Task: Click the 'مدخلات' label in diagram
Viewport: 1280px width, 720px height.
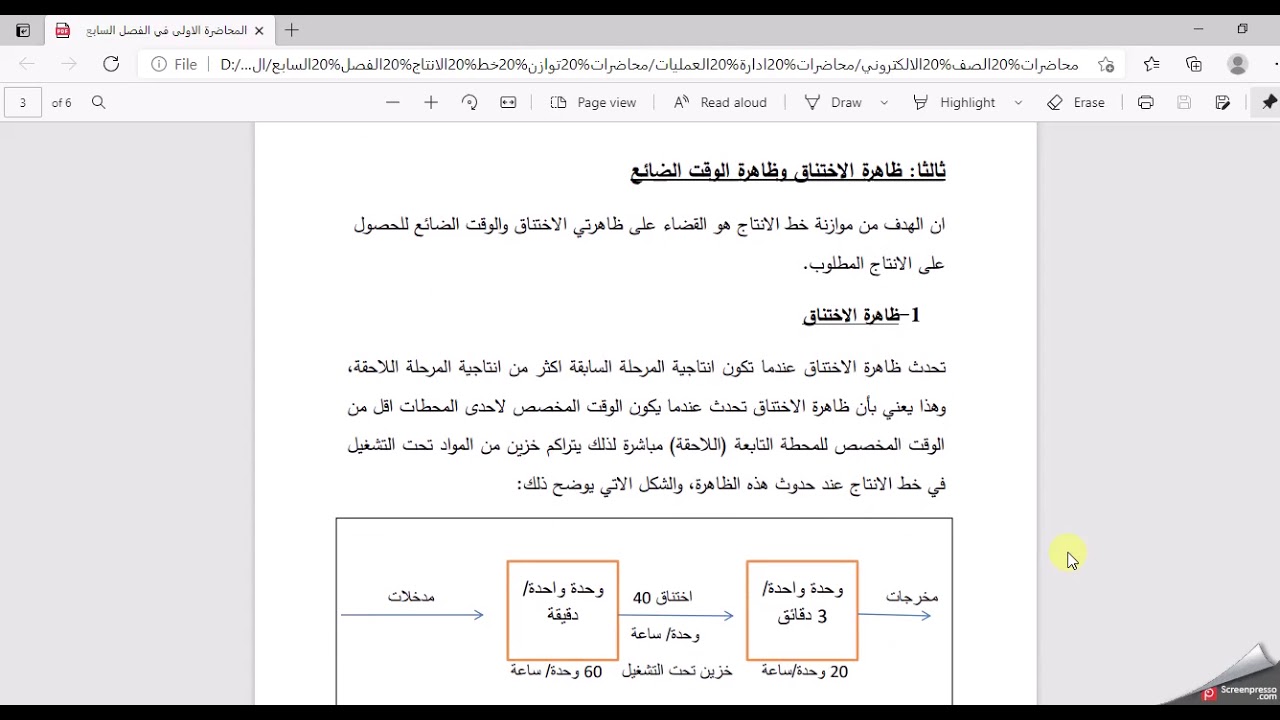Action: tap(411, 596)
